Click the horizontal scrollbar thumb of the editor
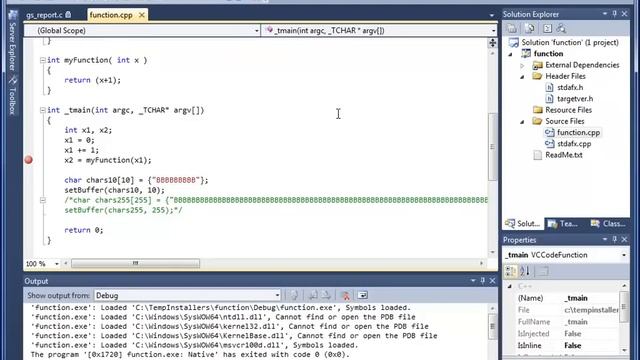 (136, 264)
